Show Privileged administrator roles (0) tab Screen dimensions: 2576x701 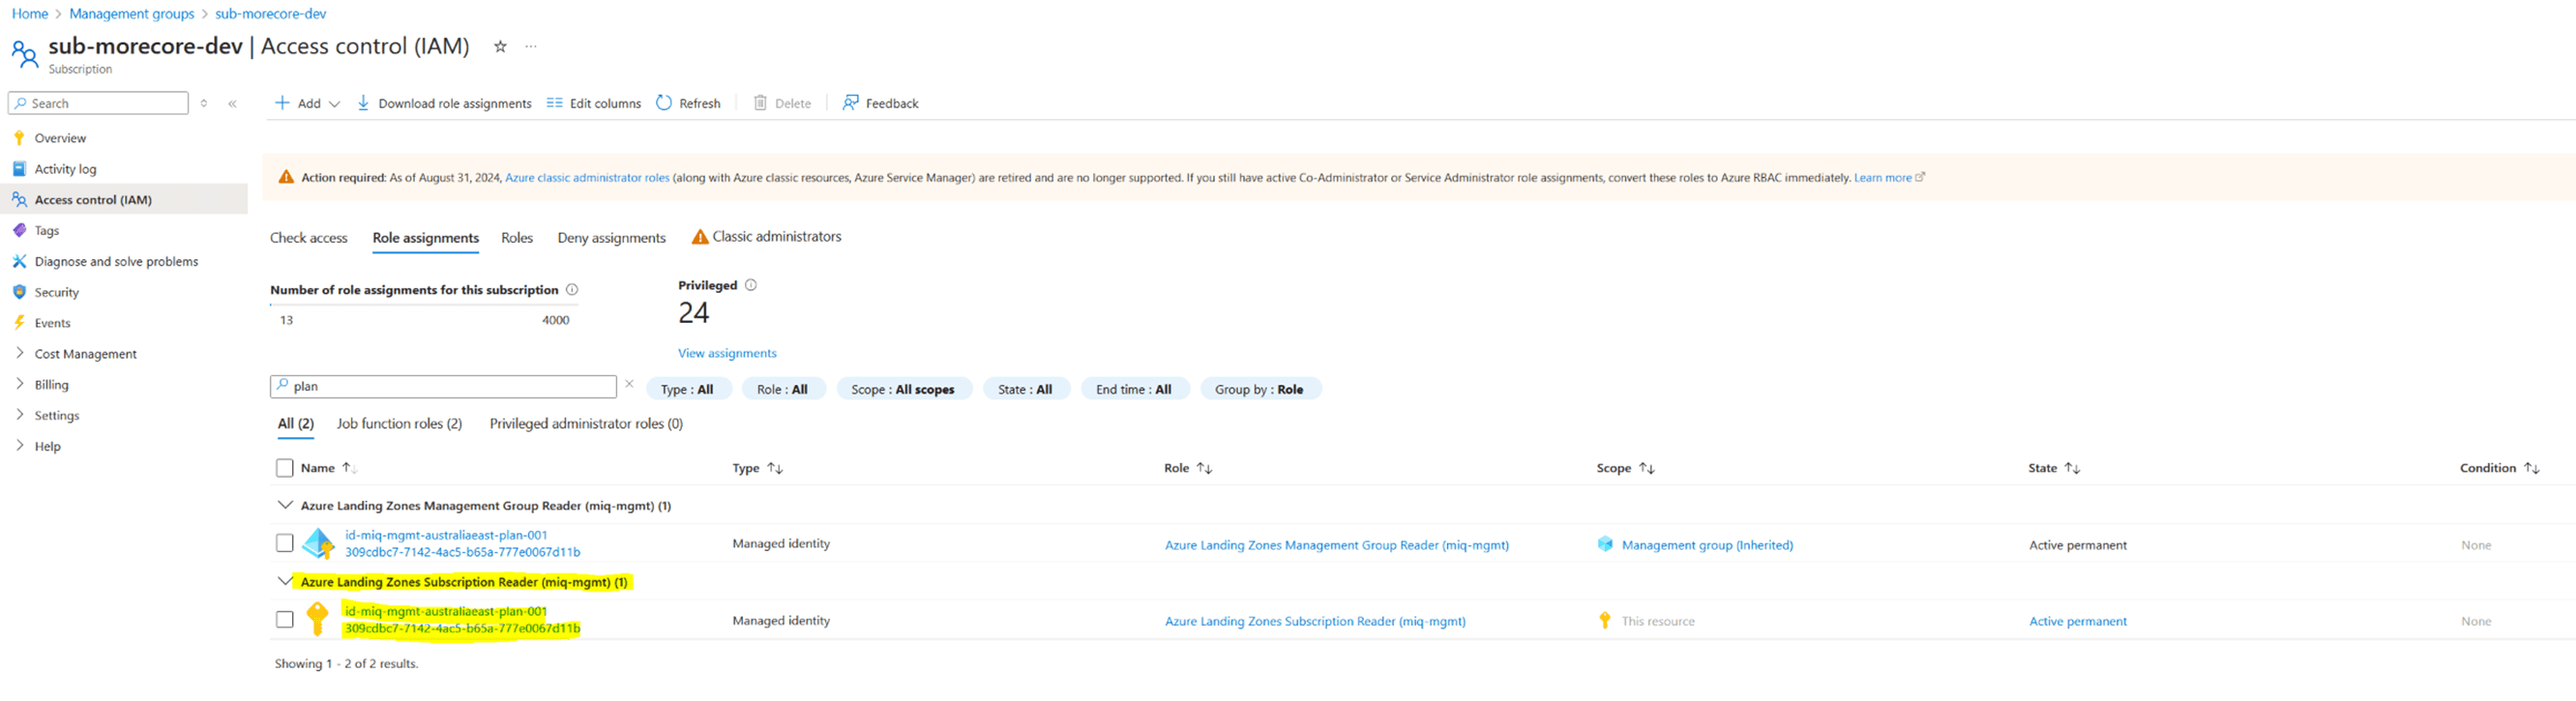(x=586, y=424)
